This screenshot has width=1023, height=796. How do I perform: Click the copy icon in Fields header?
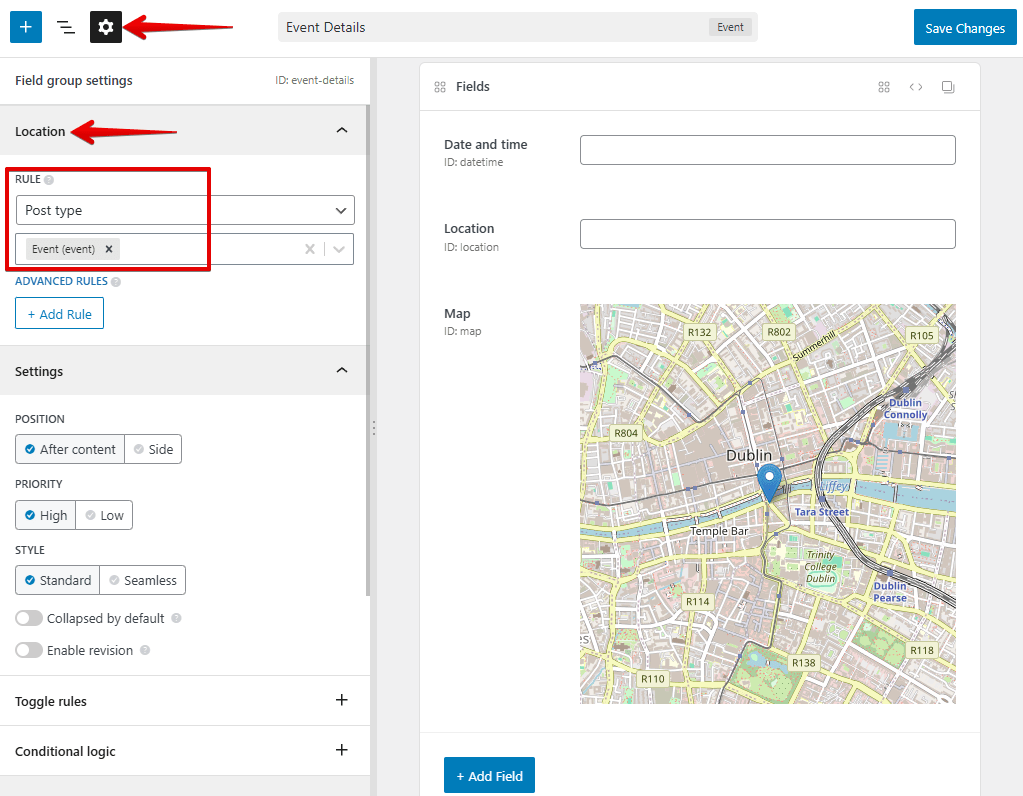point(948,87)
